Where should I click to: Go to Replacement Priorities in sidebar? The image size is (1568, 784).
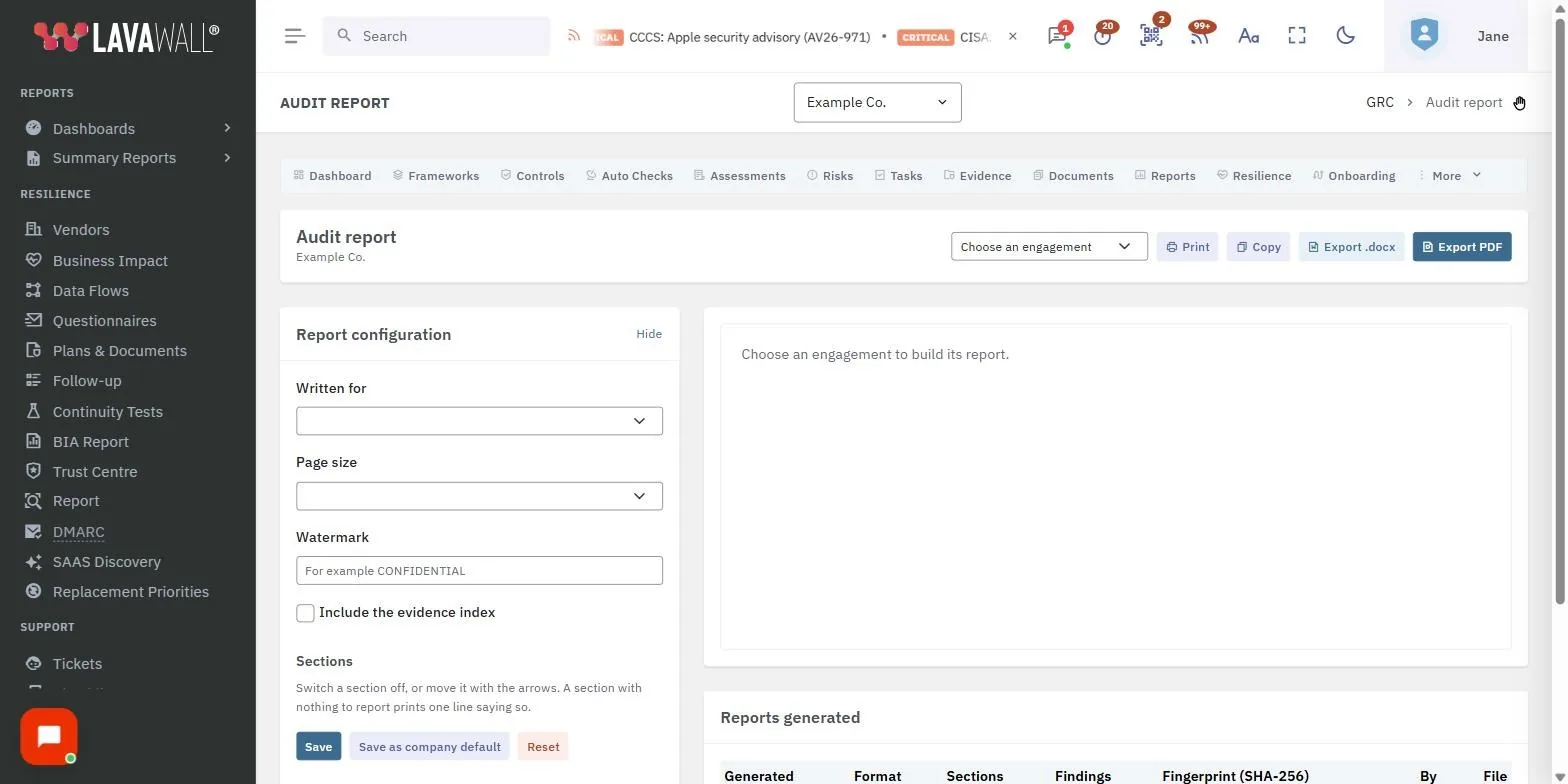click(130, 592)
